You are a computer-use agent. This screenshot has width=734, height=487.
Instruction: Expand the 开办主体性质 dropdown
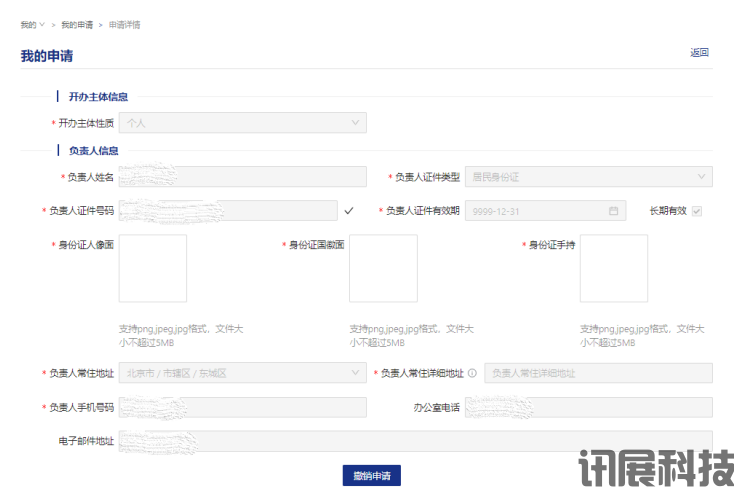(x=242, y=123)
